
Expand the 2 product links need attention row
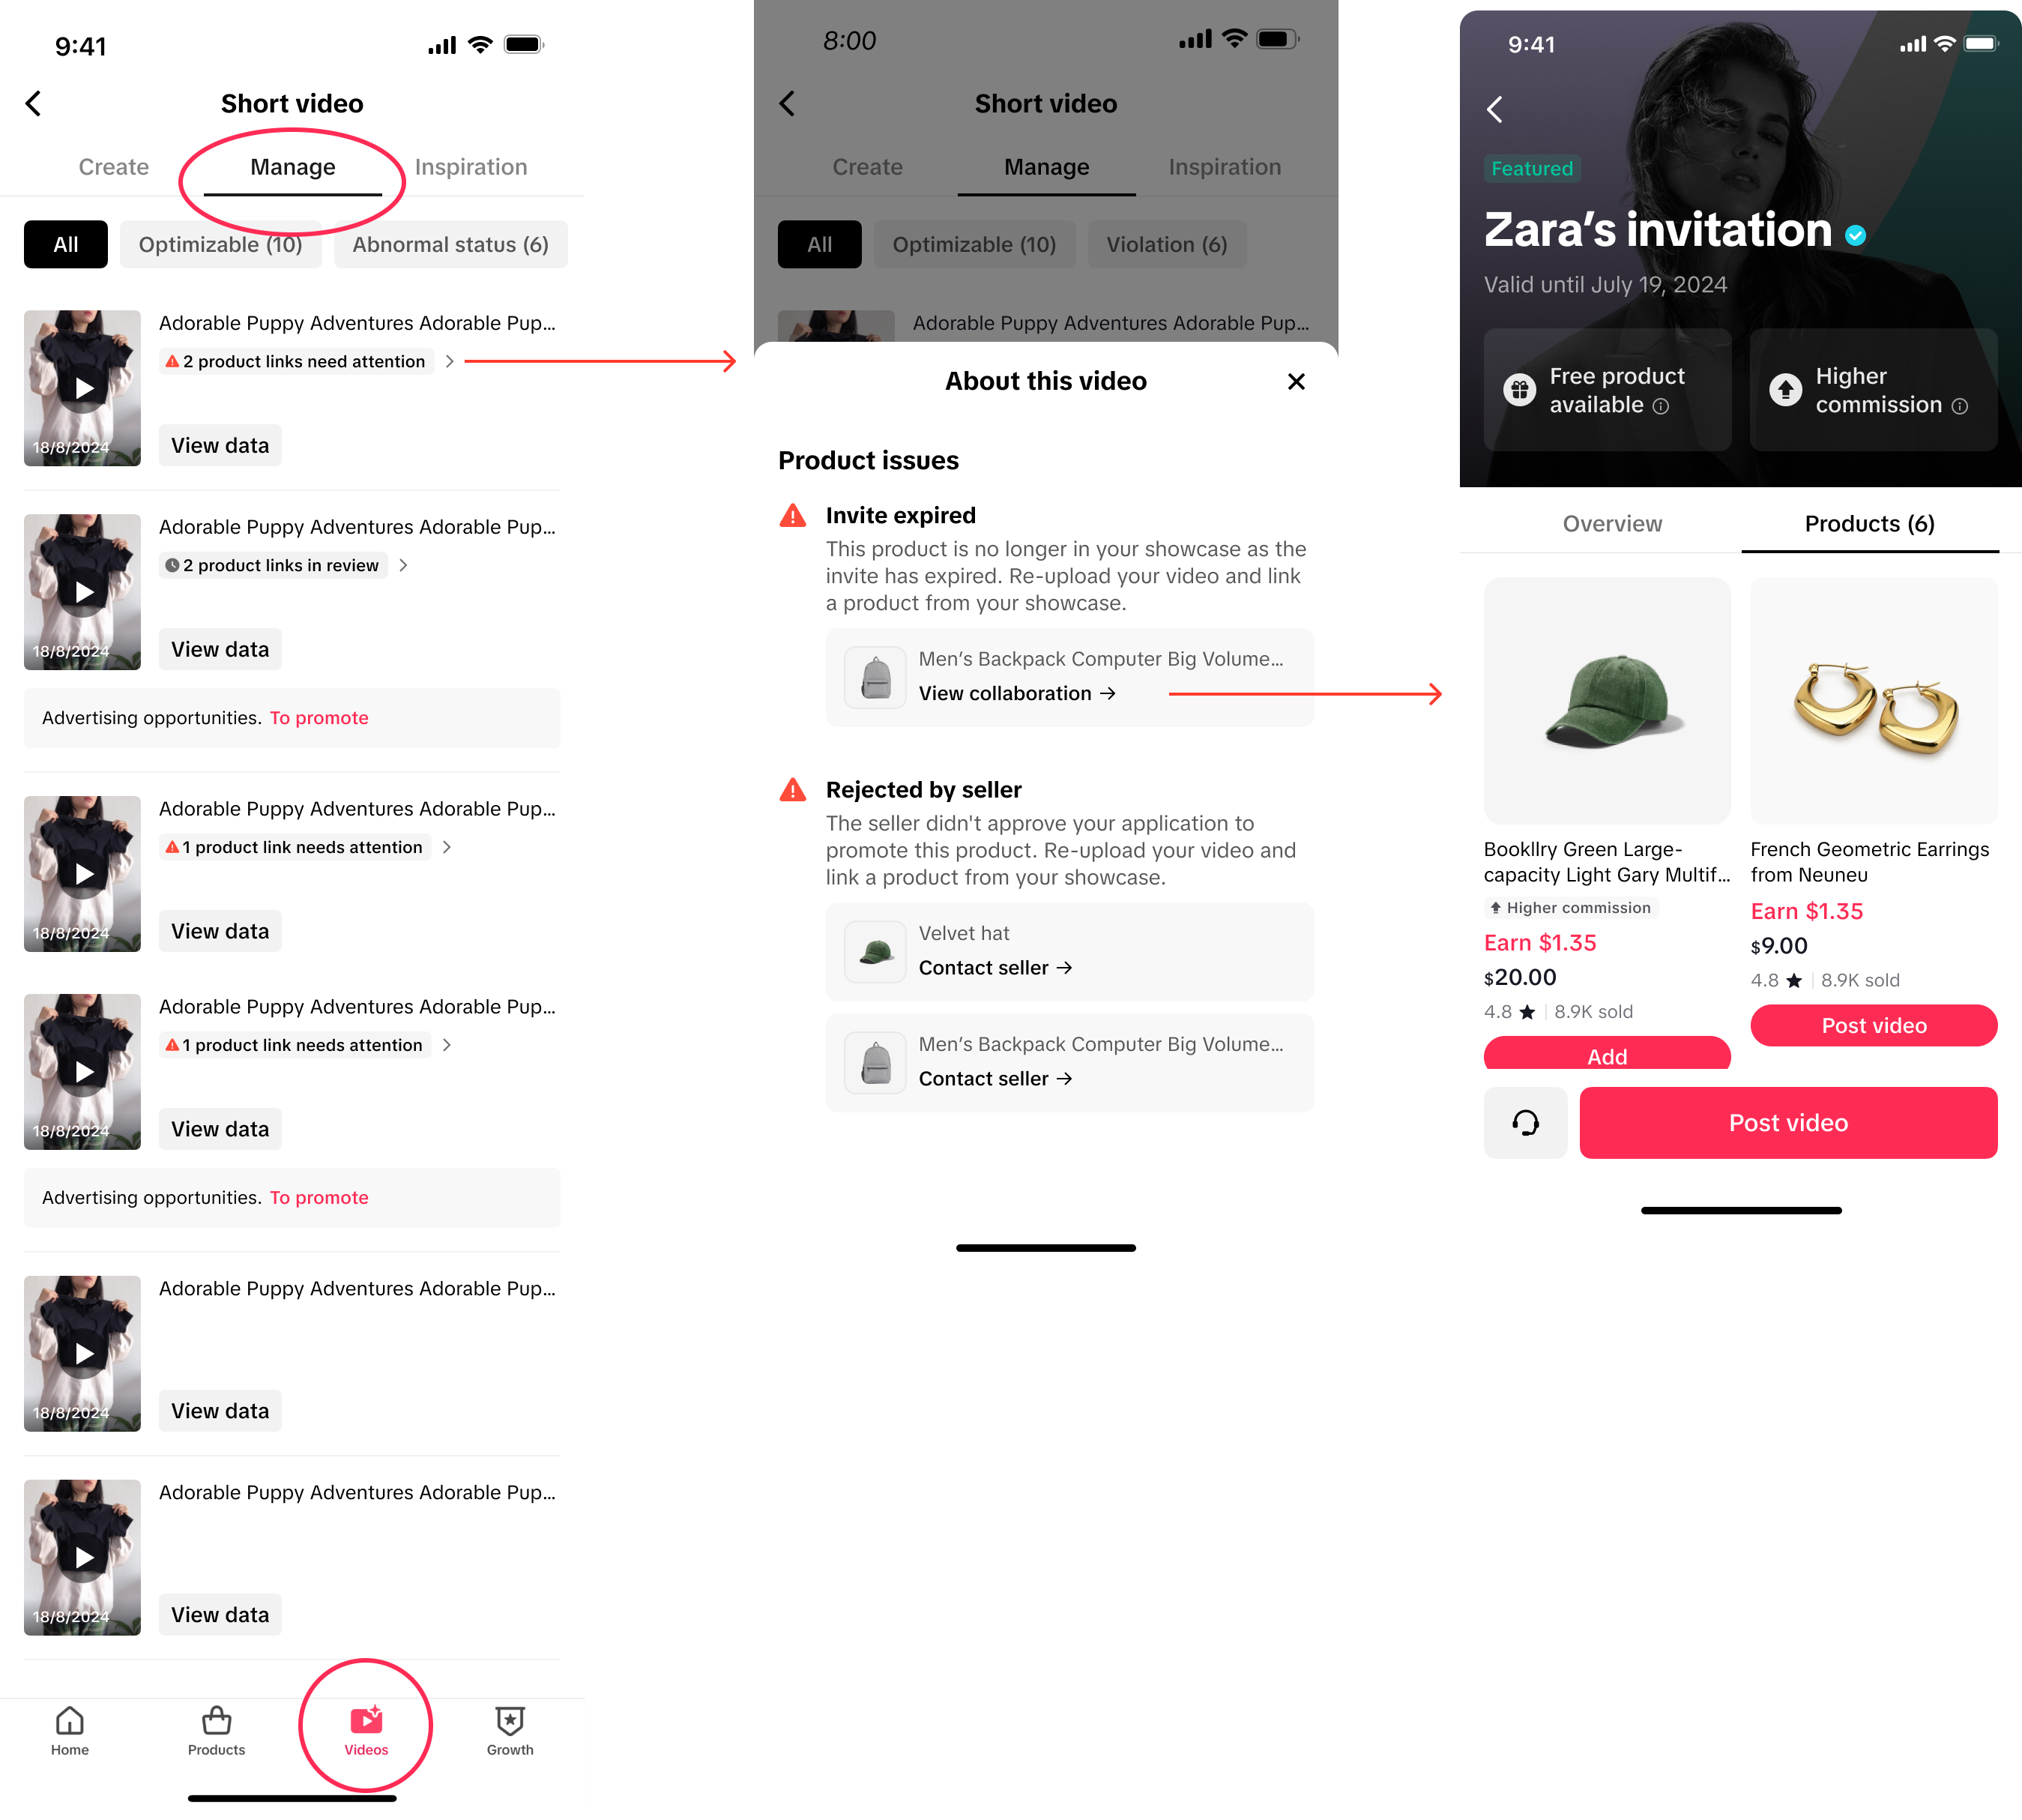click(x=309, y=361)
